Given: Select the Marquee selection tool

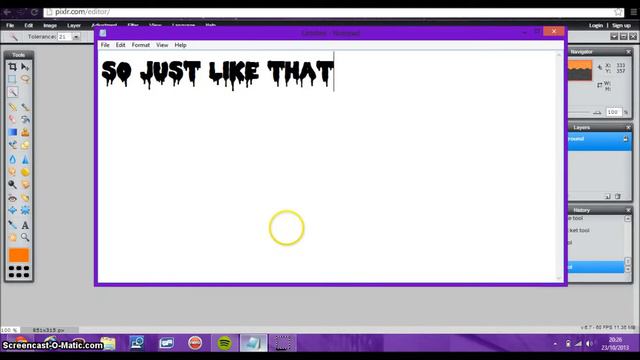Looking at the screenshot, I should pos(13,79).
